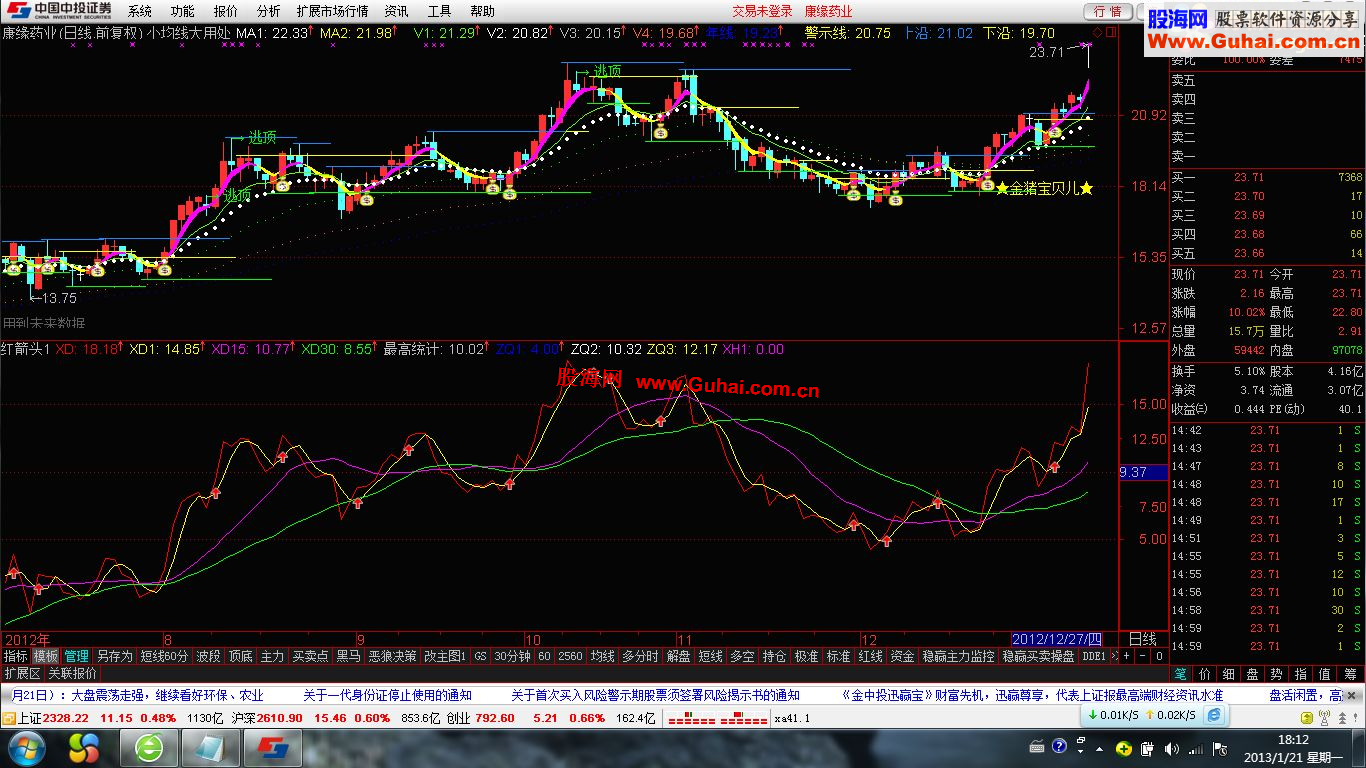Click the 行情 button at top right
1366x768 pixels.
pos(1107,11)
